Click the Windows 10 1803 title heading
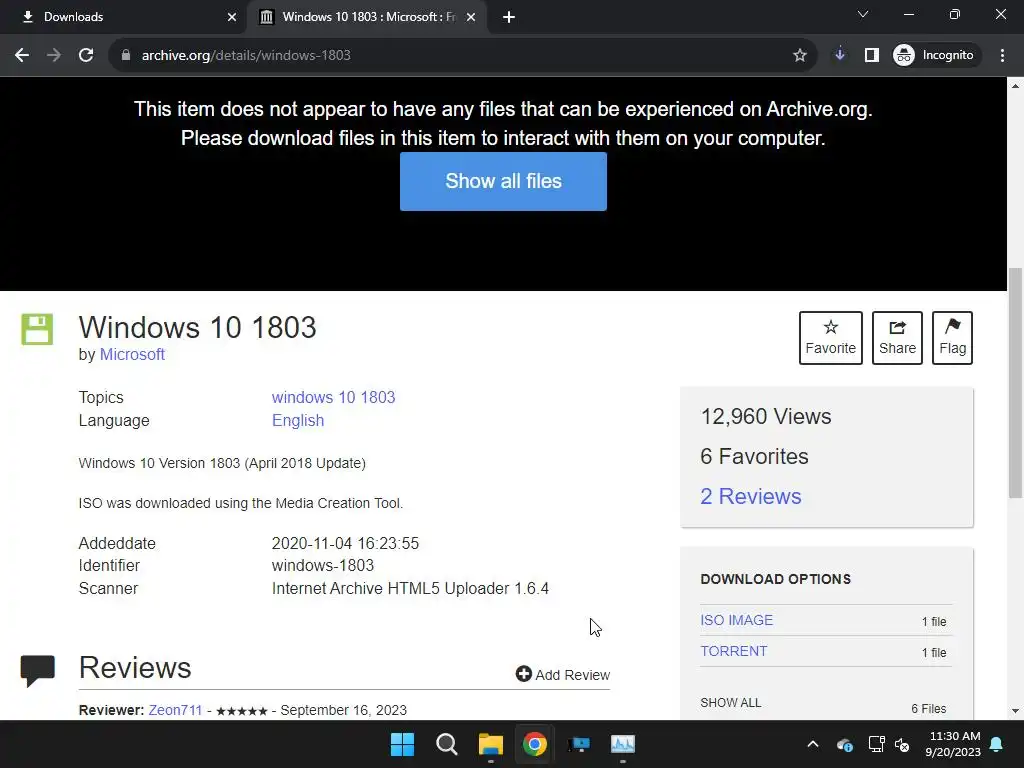Screen dimensions: 1024x768 click(x=197, y=328)
